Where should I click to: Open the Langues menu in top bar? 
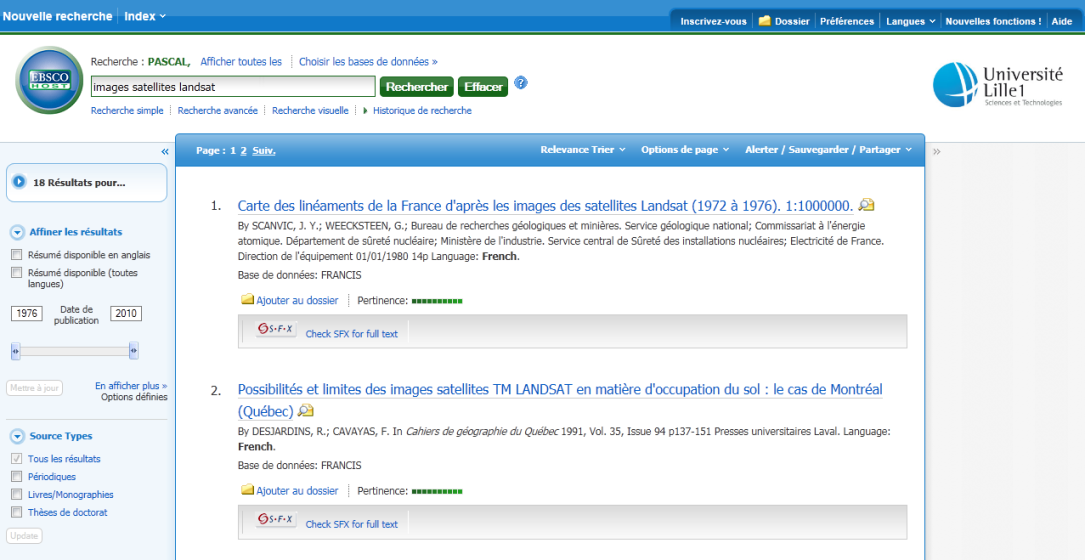(910, 21)
